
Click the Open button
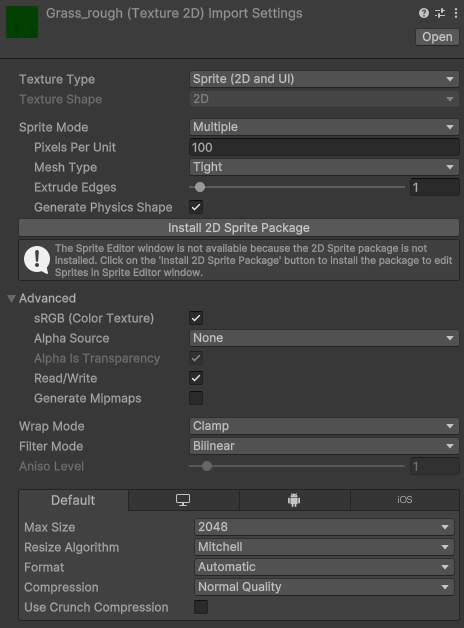[x=437, y=37]
